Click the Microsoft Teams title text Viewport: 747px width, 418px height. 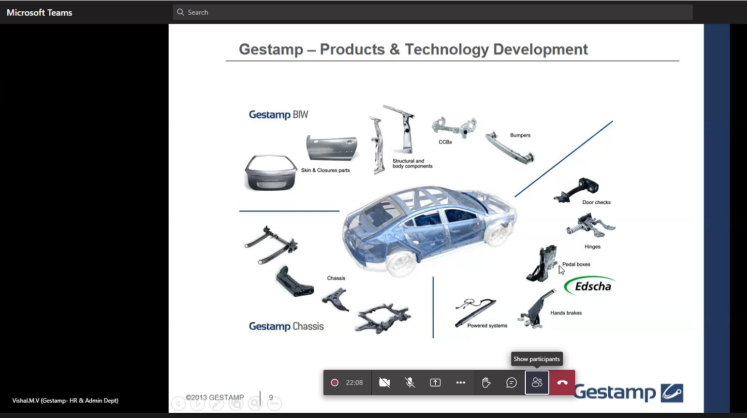(x=39, y=13)
